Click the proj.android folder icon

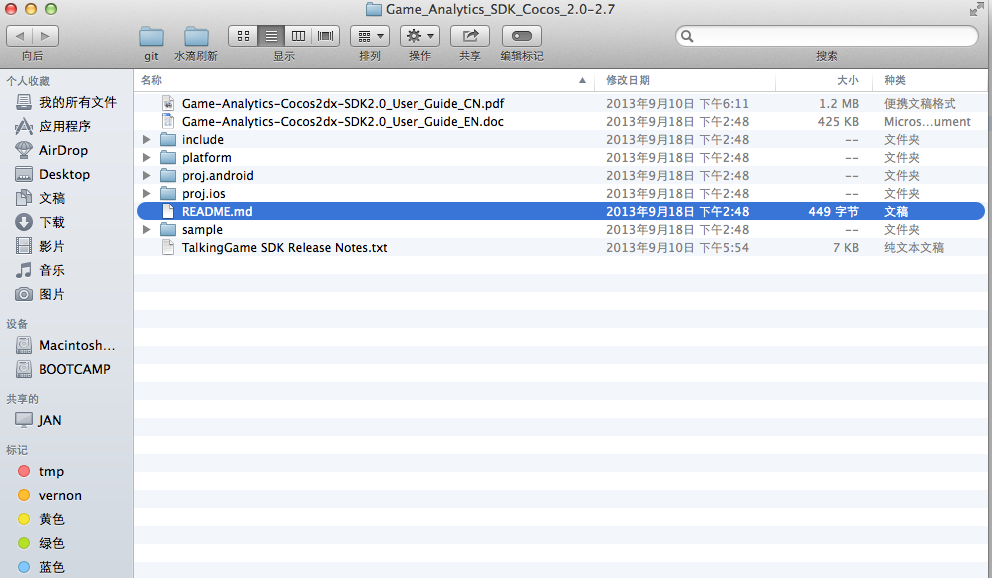[168, 176]
